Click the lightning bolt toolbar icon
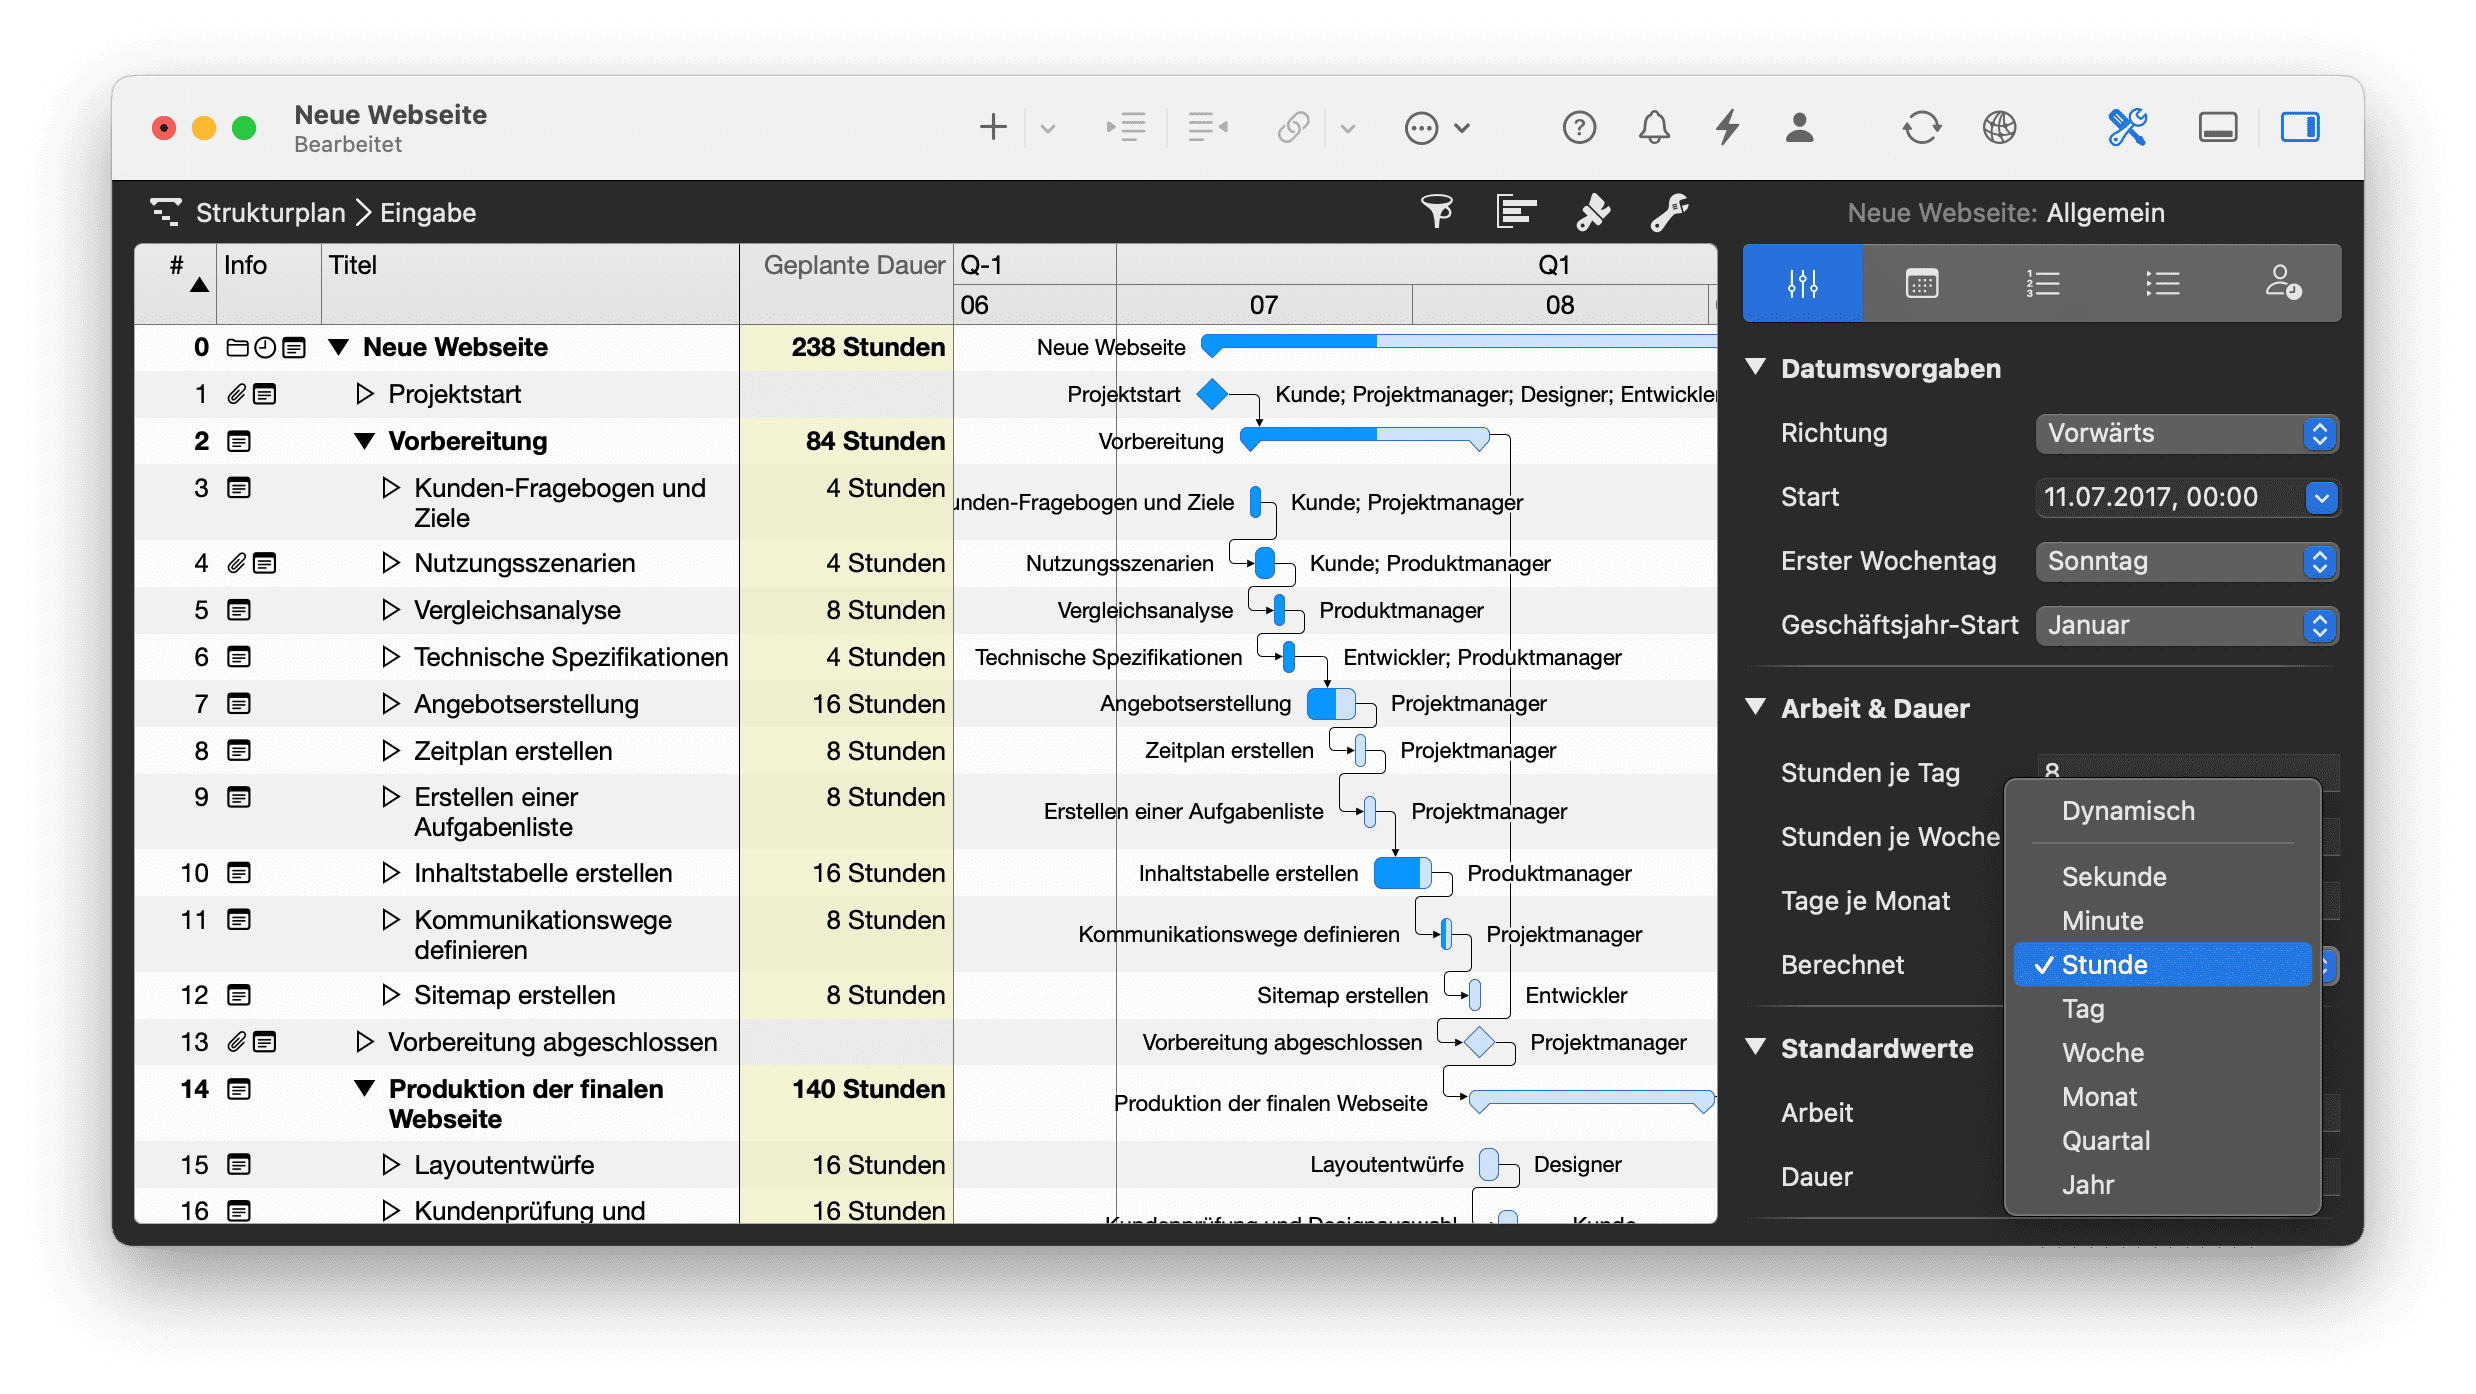This screenshot has height=1394, width=2476. [1727, 127]
